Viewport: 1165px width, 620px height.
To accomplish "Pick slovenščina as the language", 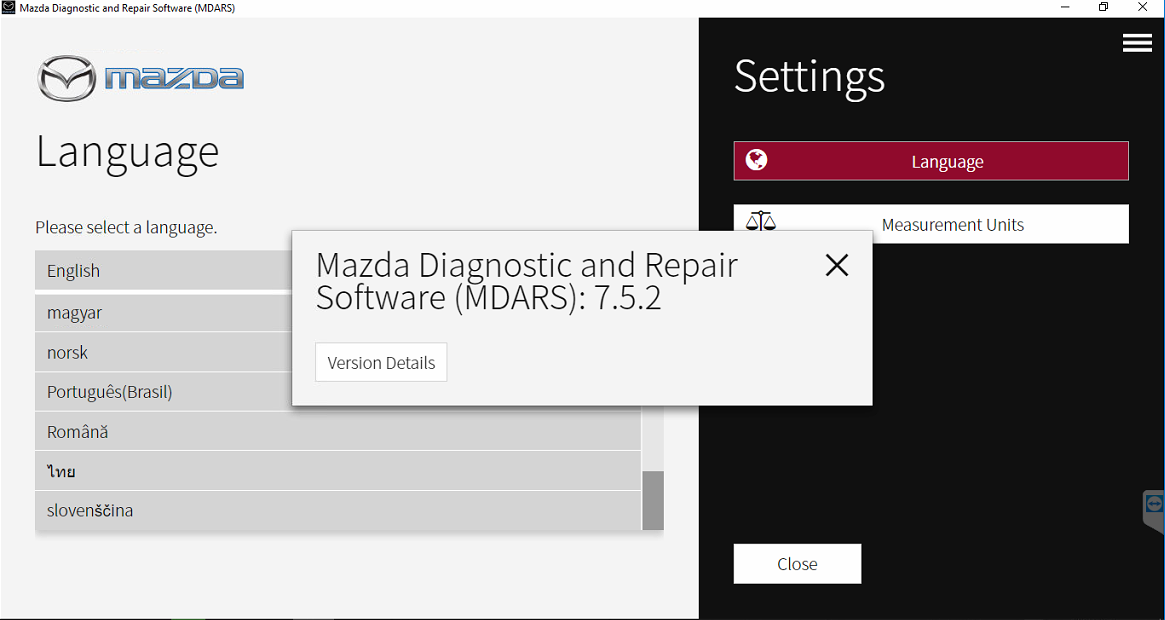I will coord(160,511).
